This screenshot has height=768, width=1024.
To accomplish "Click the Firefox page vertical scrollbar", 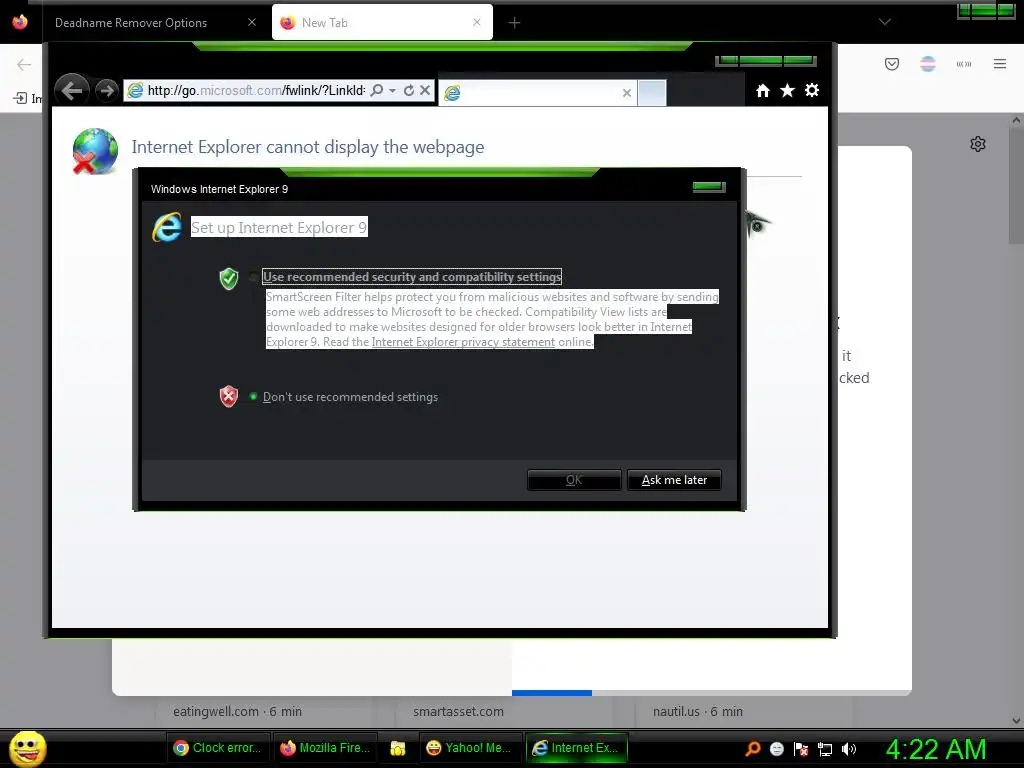I will (x=1016, y=186).
